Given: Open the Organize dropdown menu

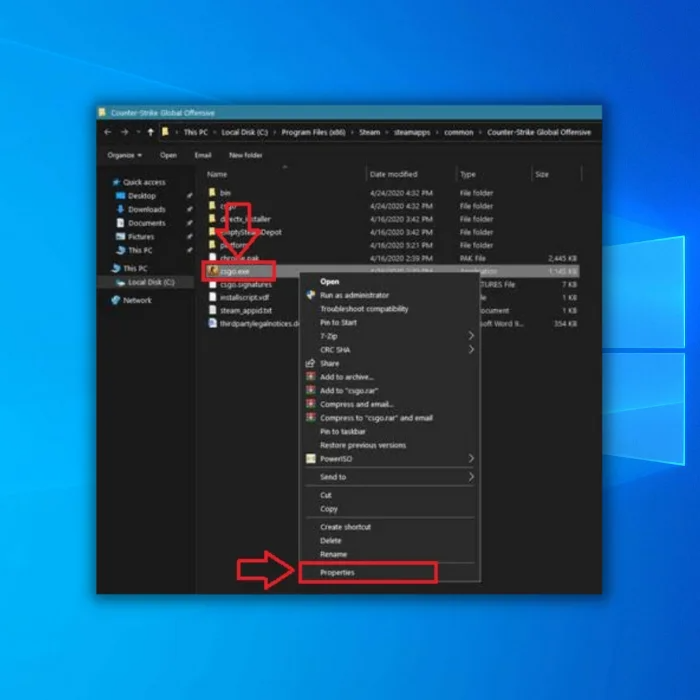Looking at the screenshot, I should [125, 155].
